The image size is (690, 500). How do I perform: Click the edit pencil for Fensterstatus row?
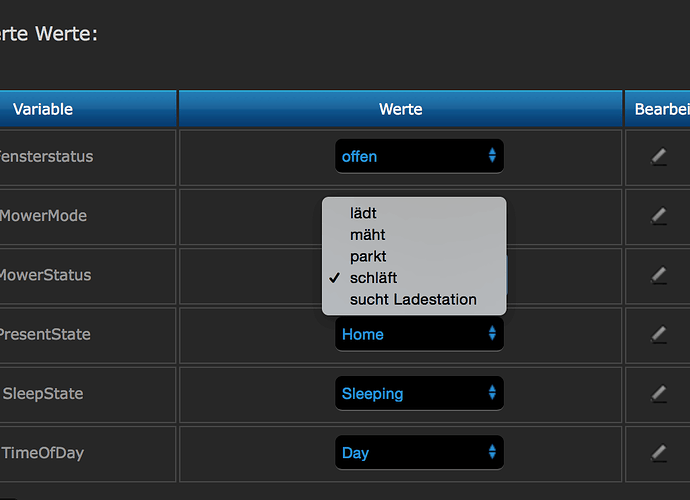[x=658, y=156]
